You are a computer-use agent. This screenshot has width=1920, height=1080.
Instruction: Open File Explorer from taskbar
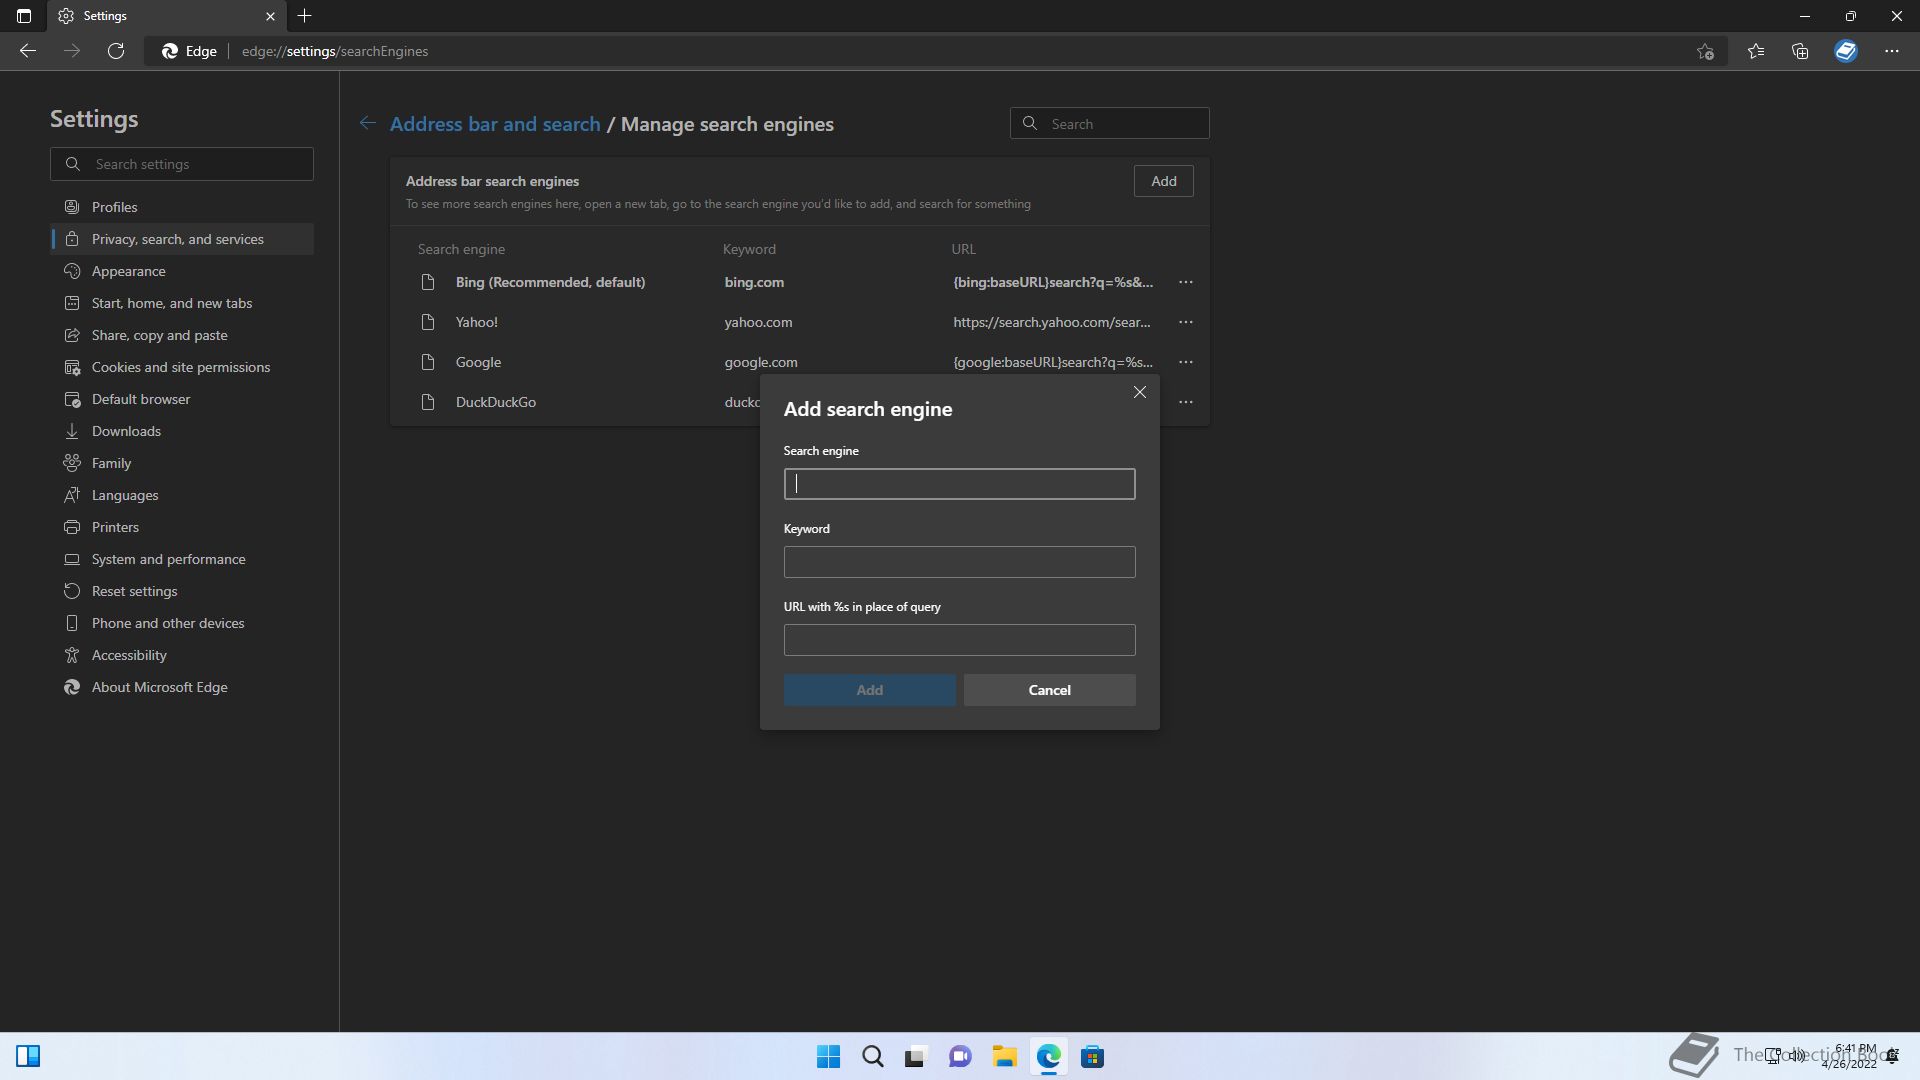point(1004,1056)
